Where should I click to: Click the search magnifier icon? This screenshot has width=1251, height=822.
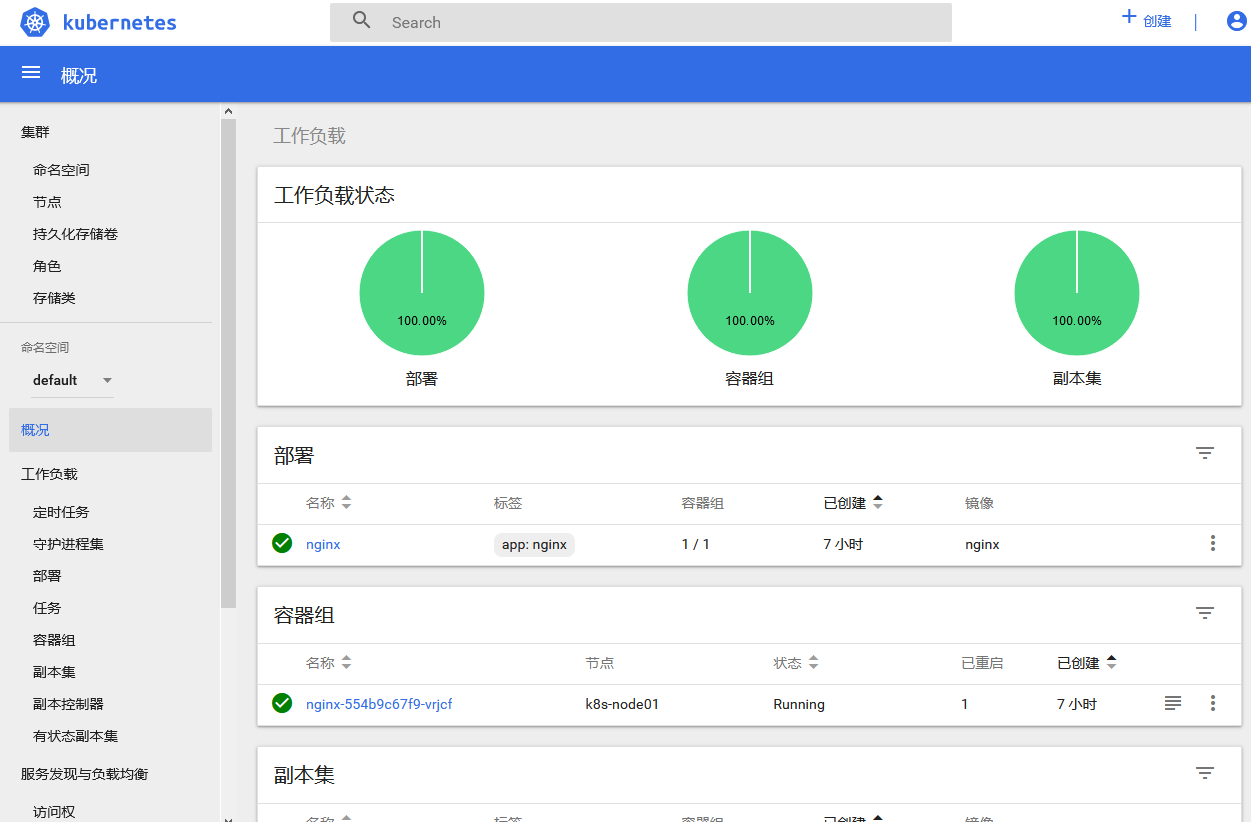pos(362,21)
